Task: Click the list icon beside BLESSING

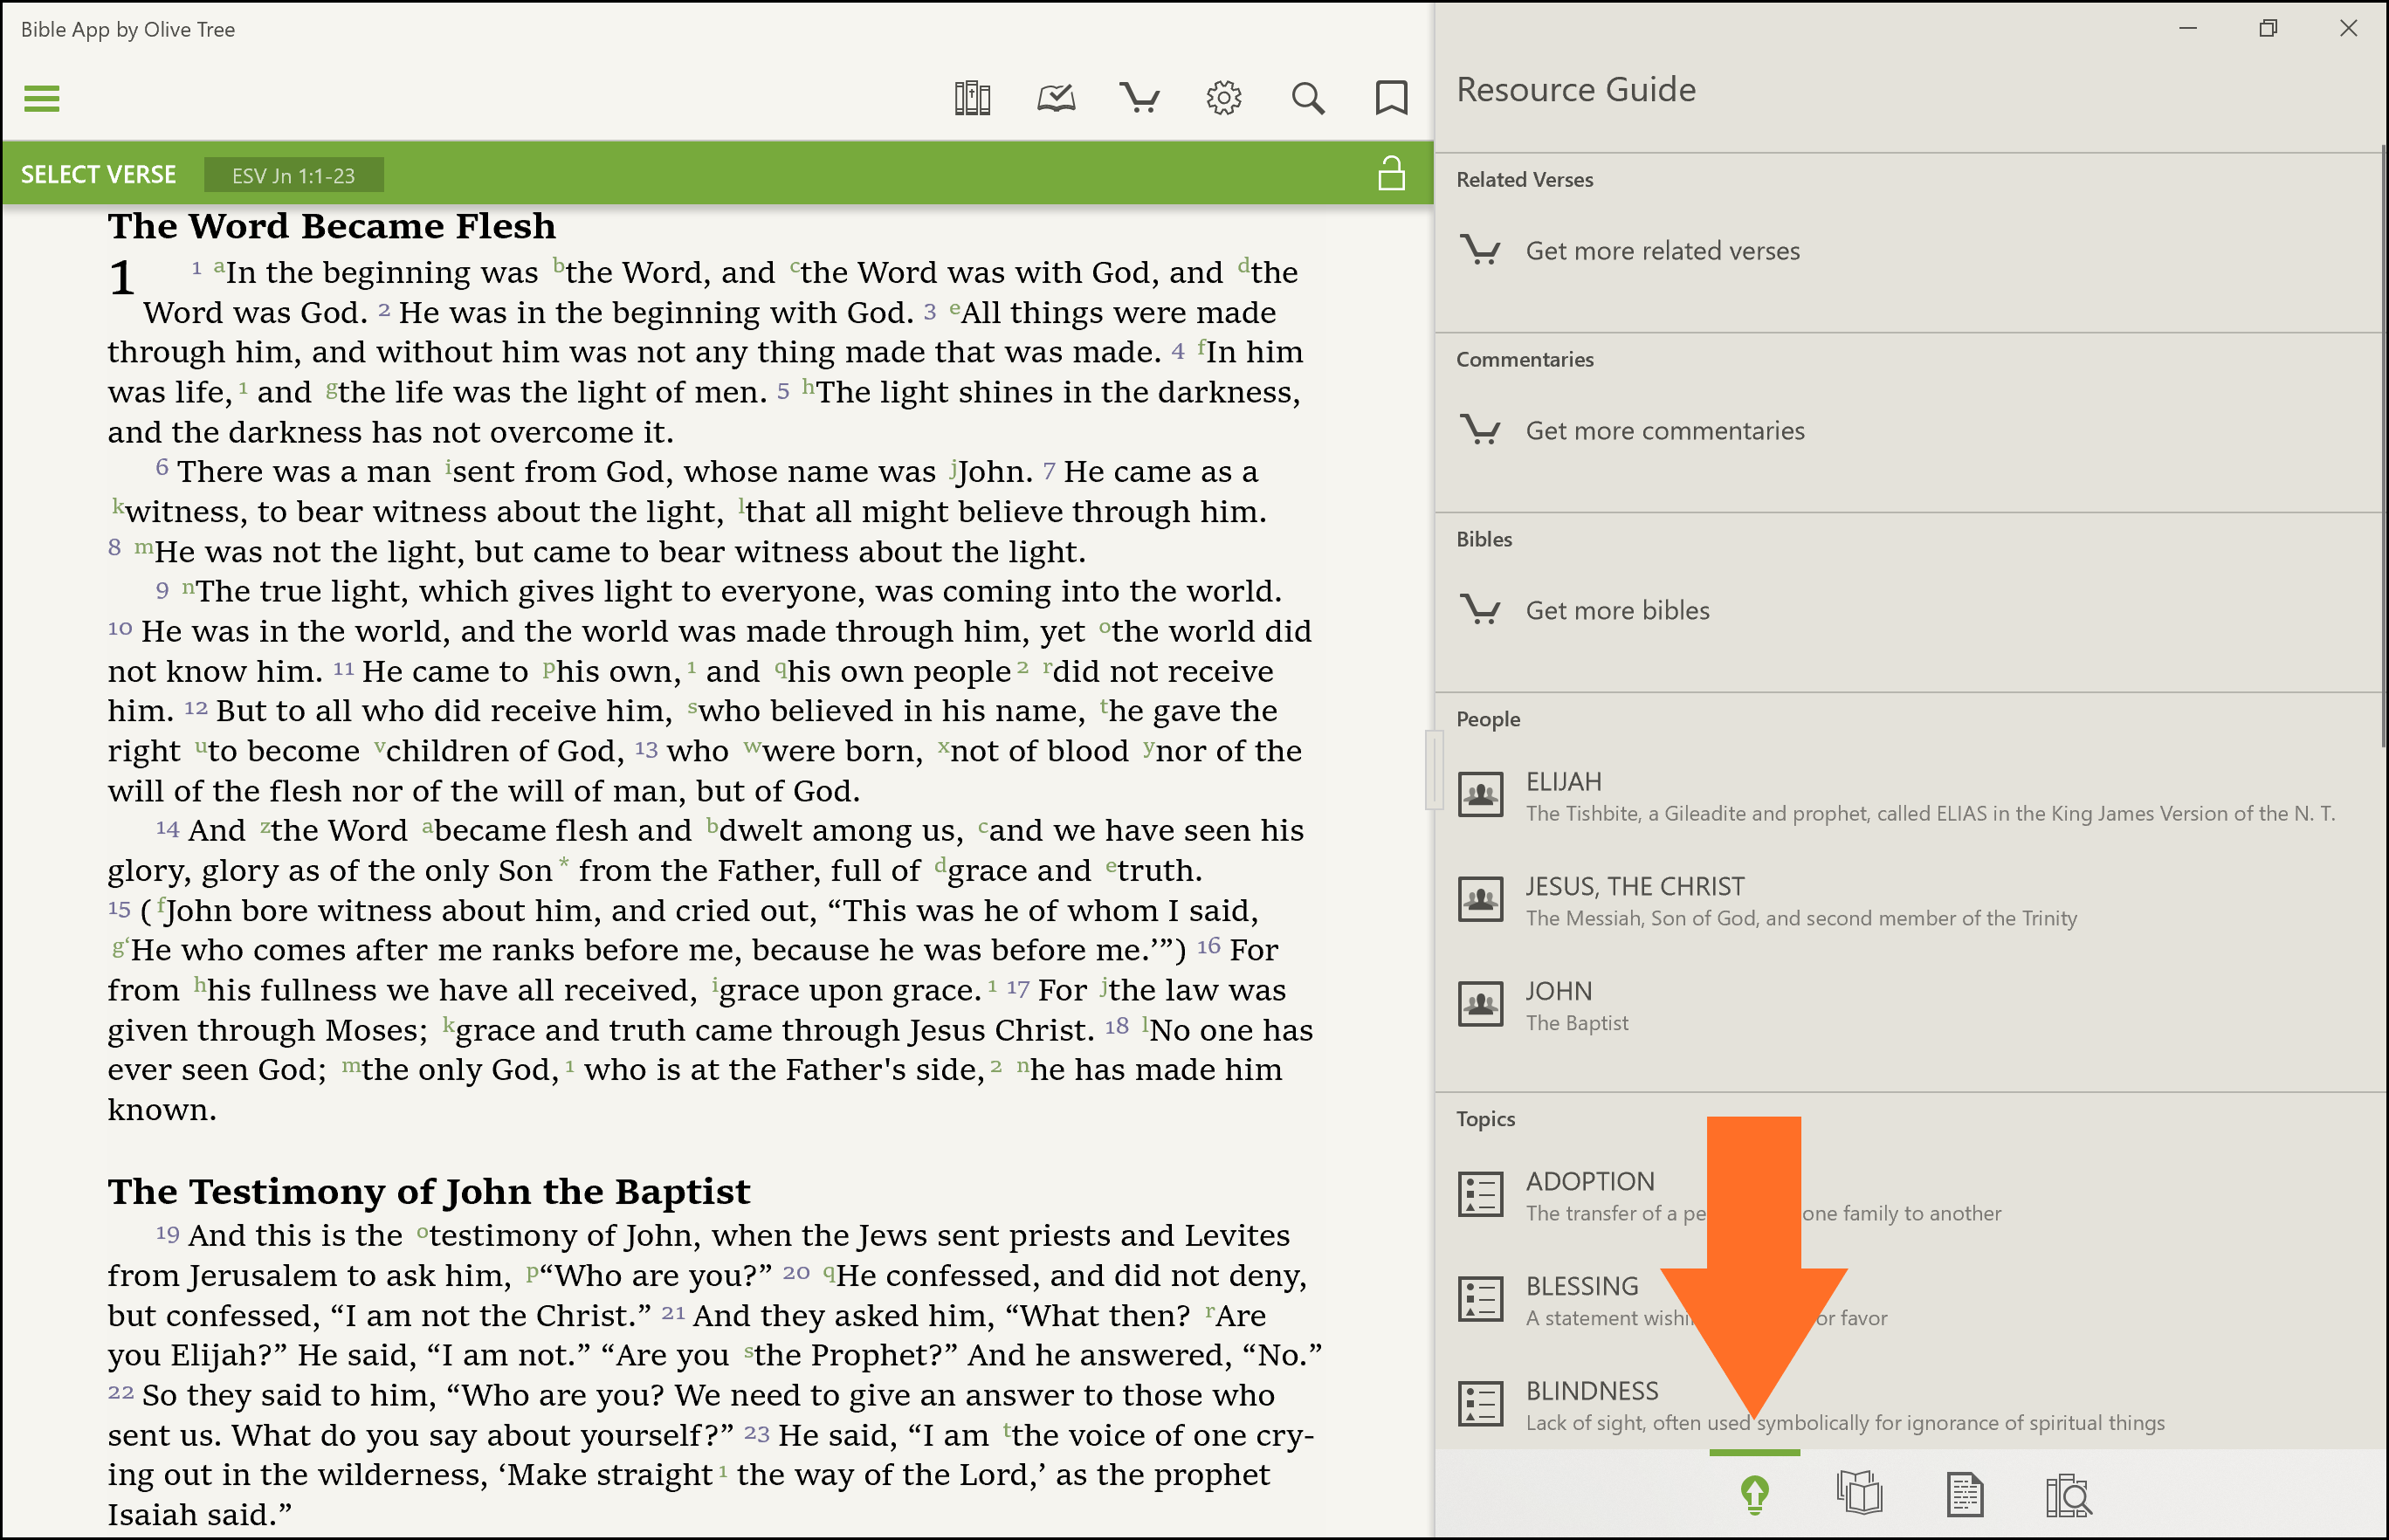Action: click(1481, 1300)
